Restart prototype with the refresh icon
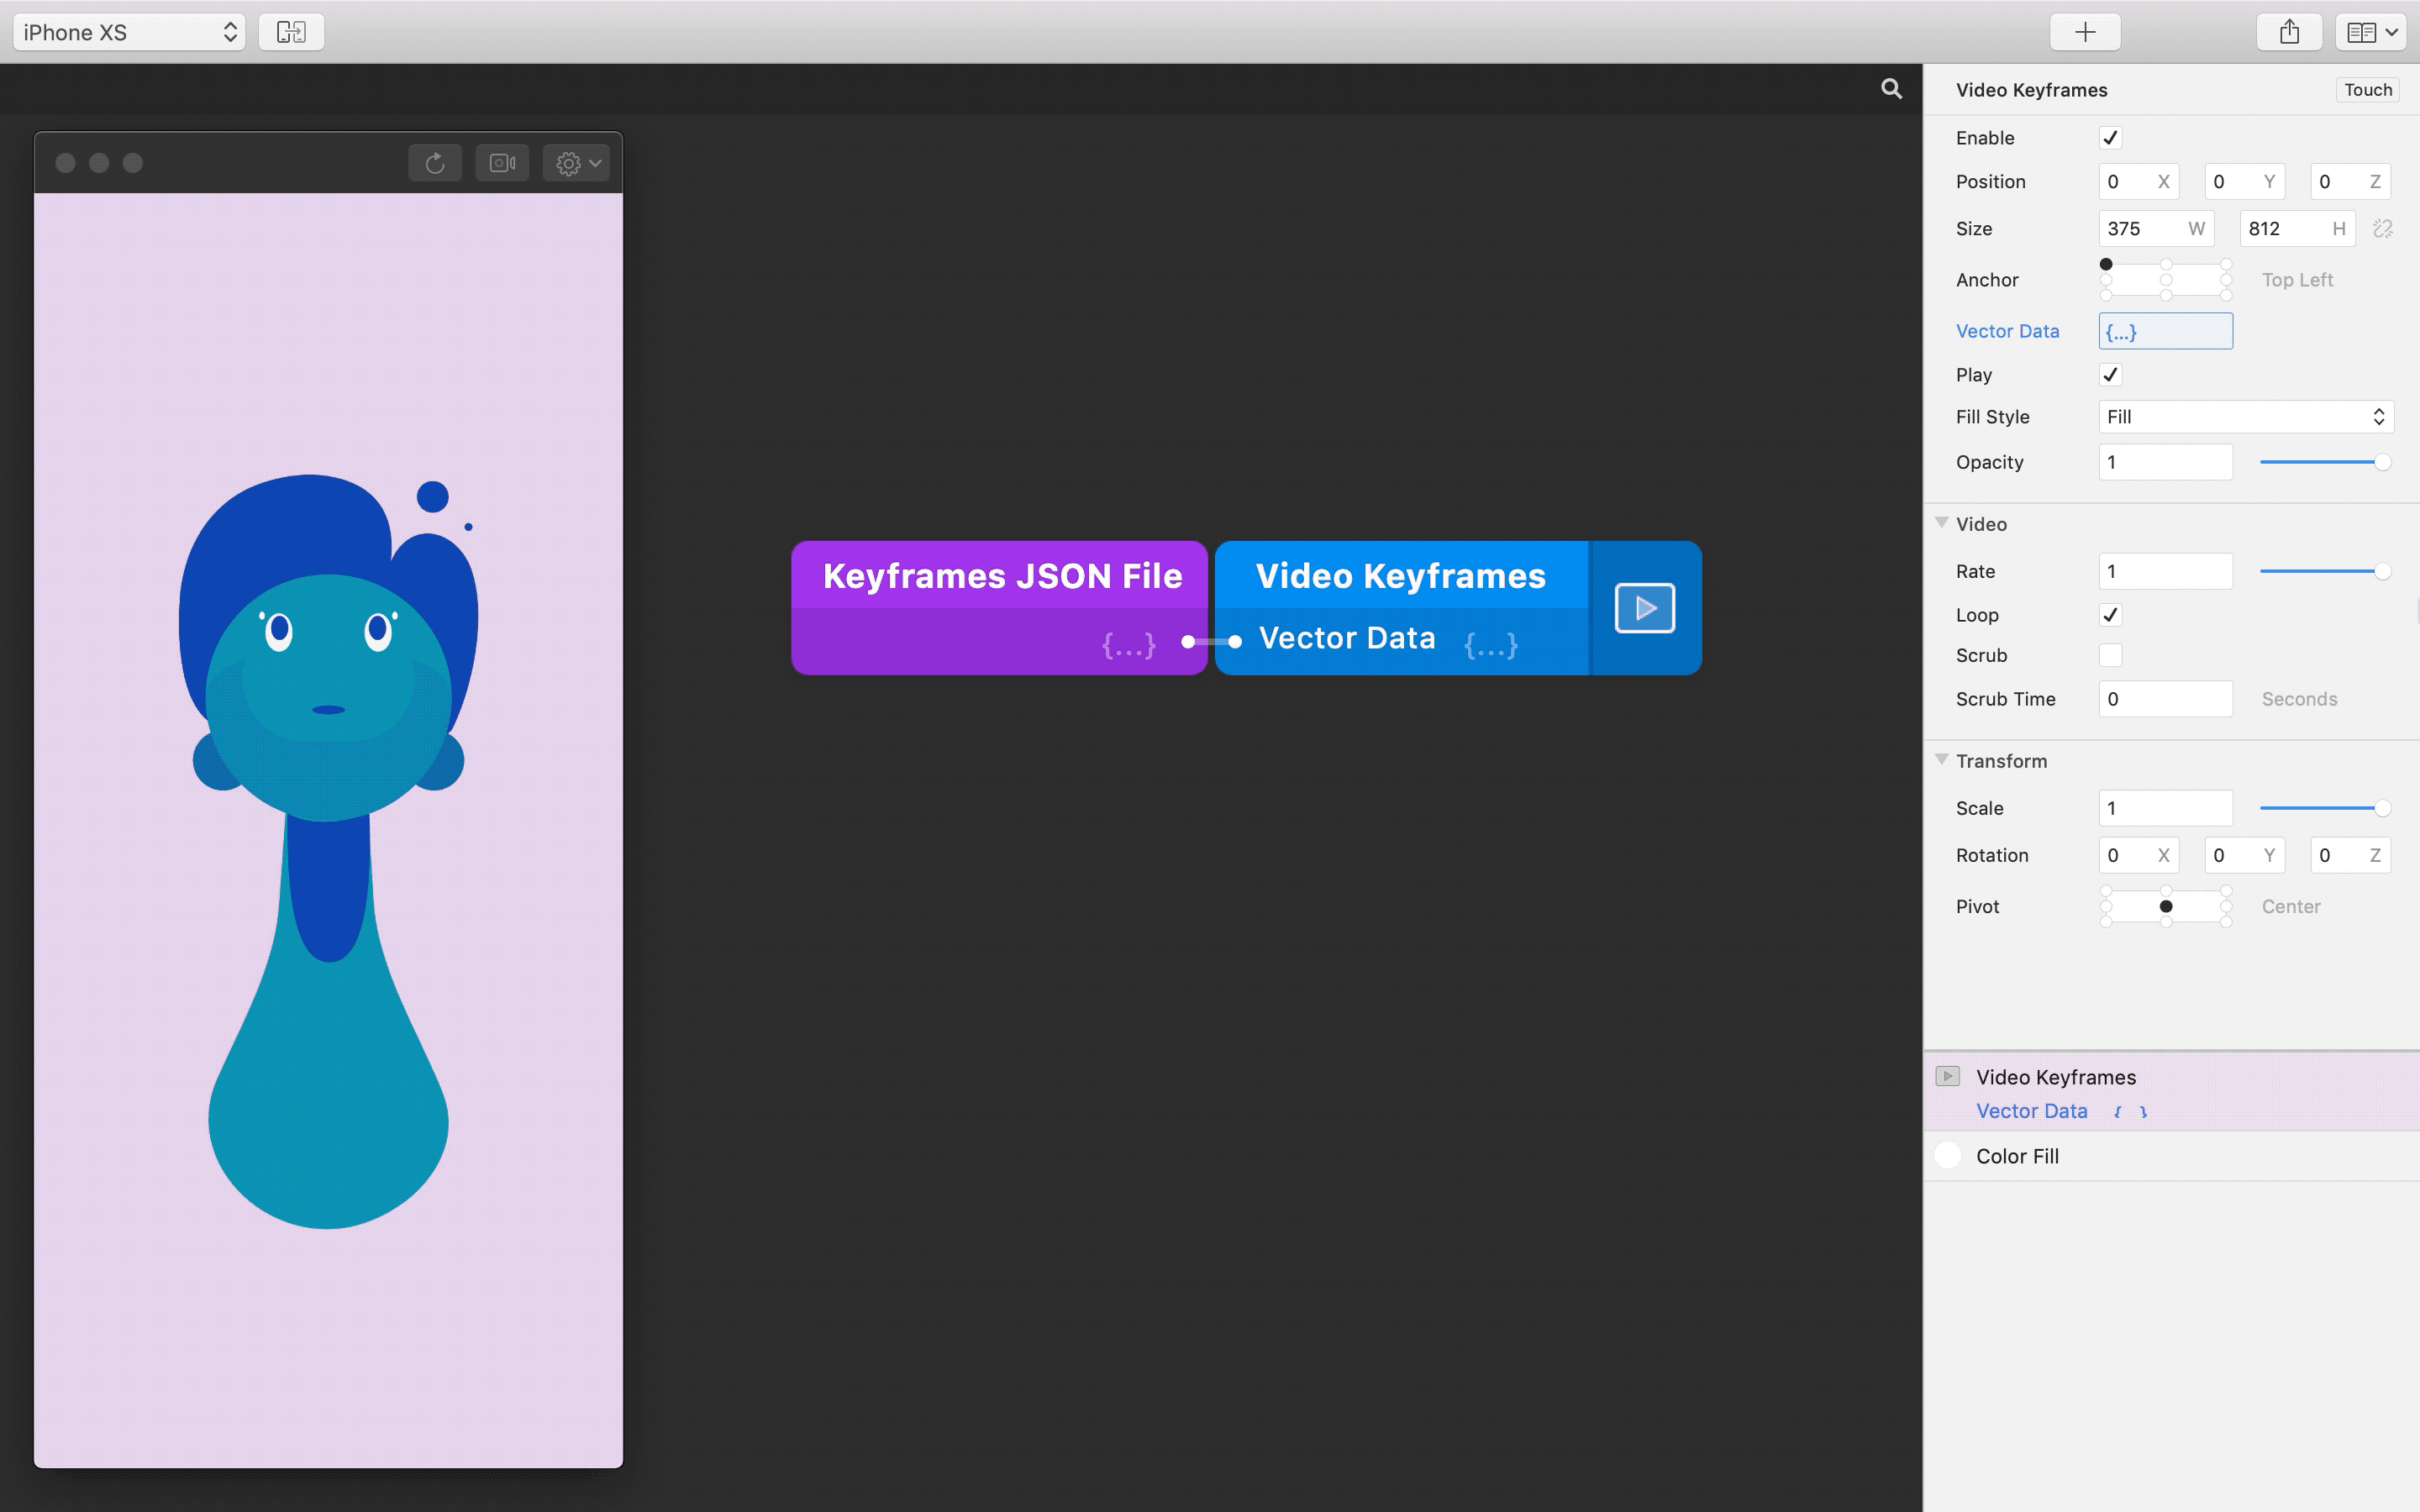Screen dimensions: 2420x1512 tap(435, 163)
